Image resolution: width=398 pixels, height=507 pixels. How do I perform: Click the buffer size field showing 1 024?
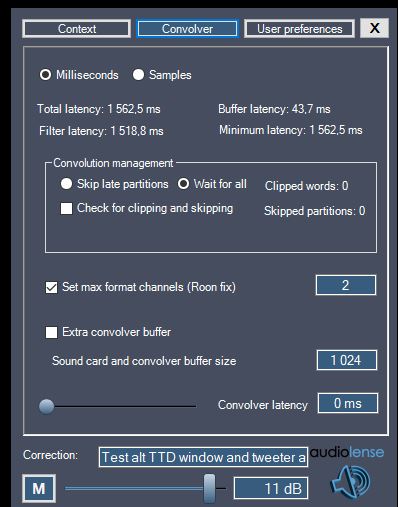coord(347,360)
